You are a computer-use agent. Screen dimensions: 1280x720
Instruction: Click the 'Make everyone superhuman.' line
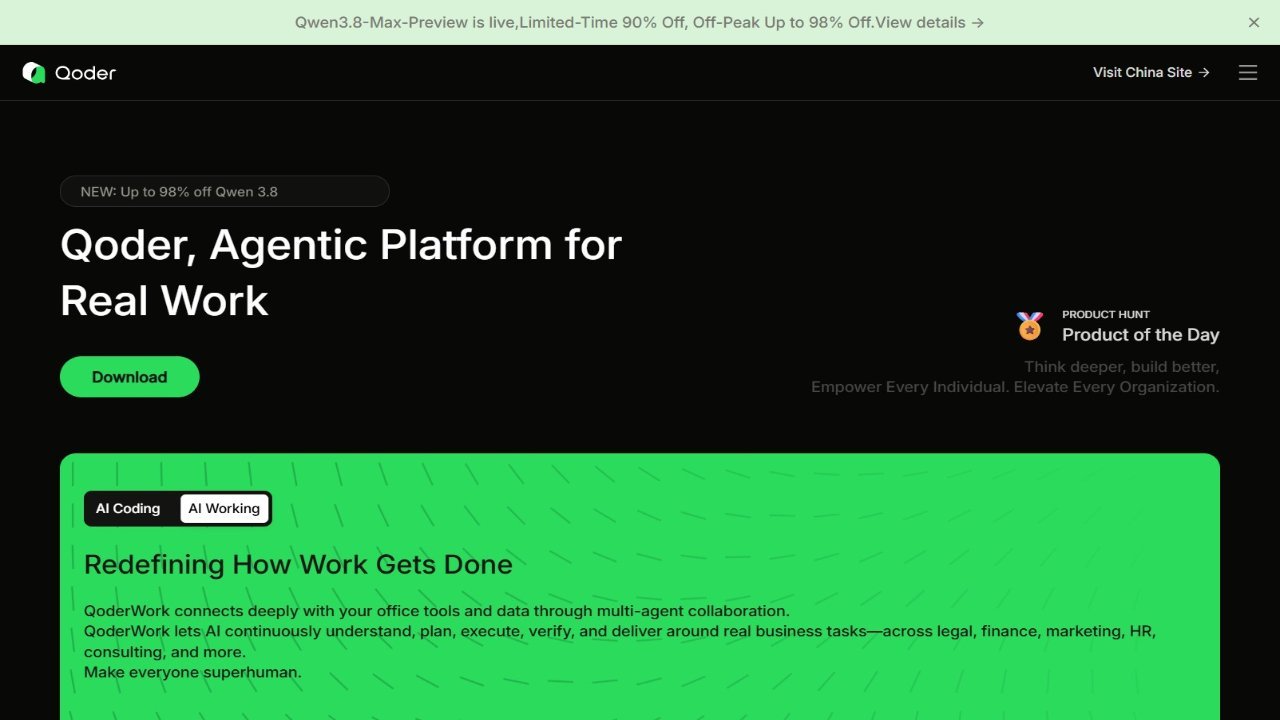193,672
